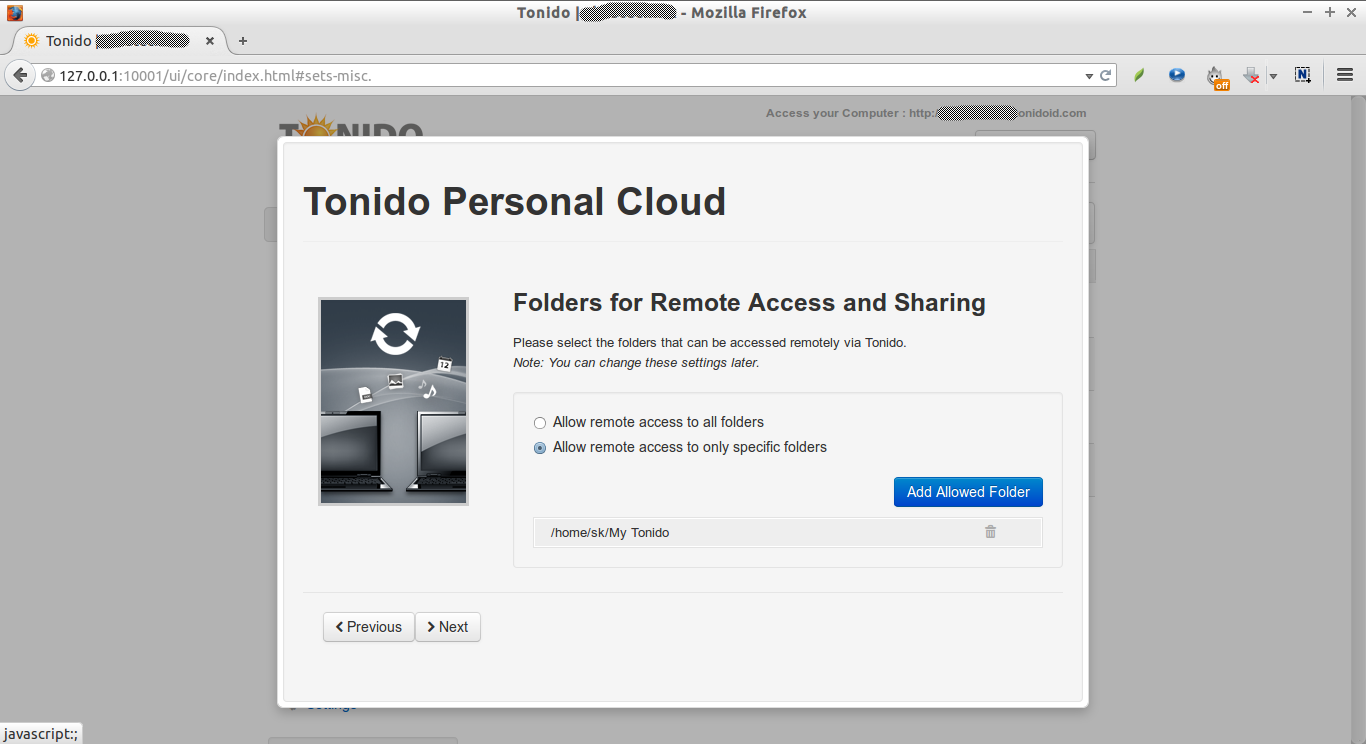Viewport: 1366px width, 744px height.
Task: Go to the Next setup step
Action: 448,627
